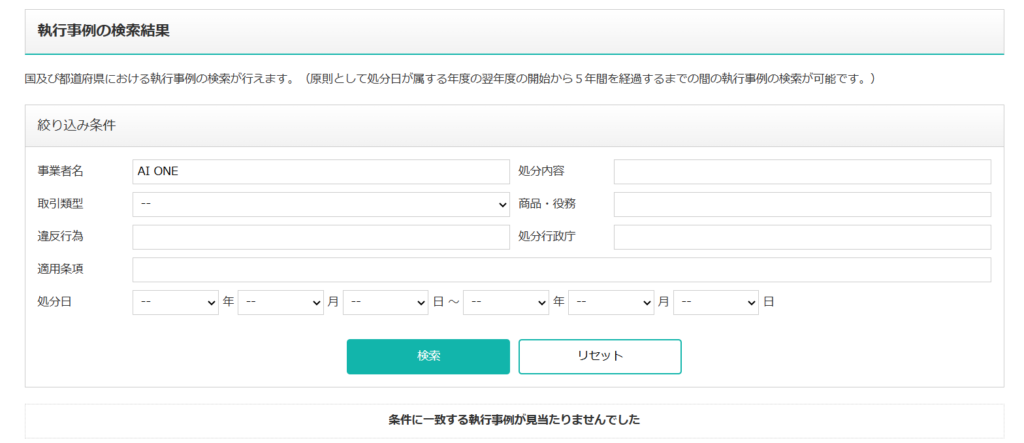This screenshot has width=1024, height=443.
Task: Expand the 処分日 end day dropdown
Action: tap(716, 302)
